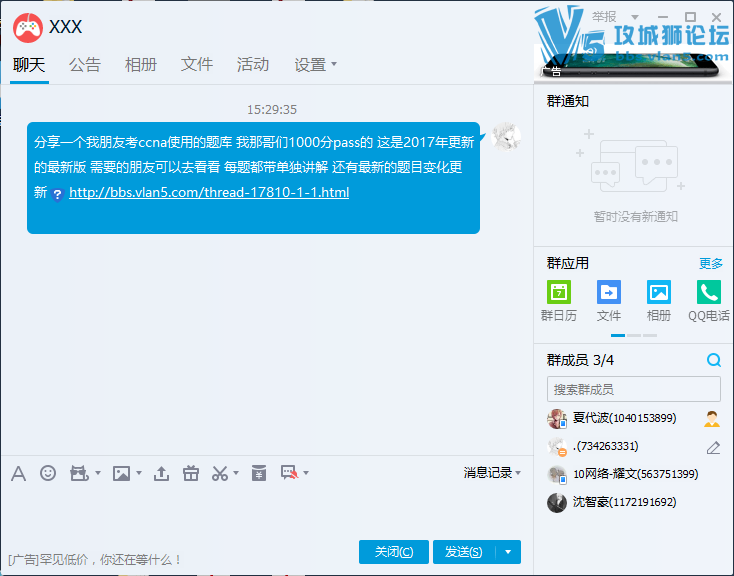Click the send picture icon
The width and height of the screenshot is (734, 576).
(121, 473)
